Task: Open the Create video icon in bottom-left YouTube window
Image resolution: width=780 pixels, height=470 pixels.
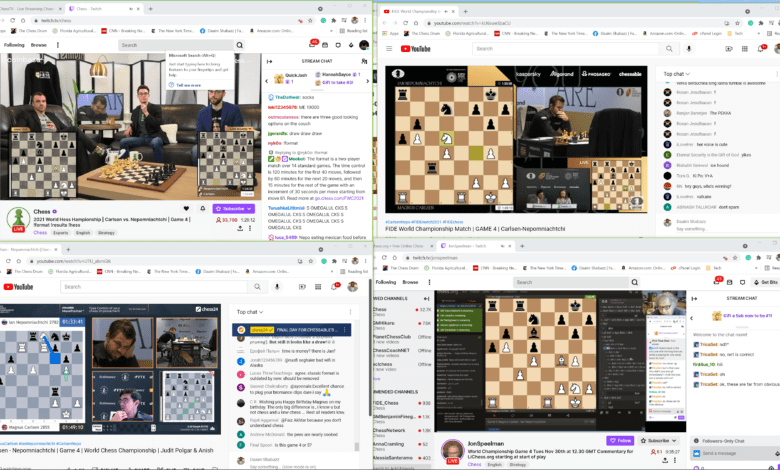Action: (302, 287)
